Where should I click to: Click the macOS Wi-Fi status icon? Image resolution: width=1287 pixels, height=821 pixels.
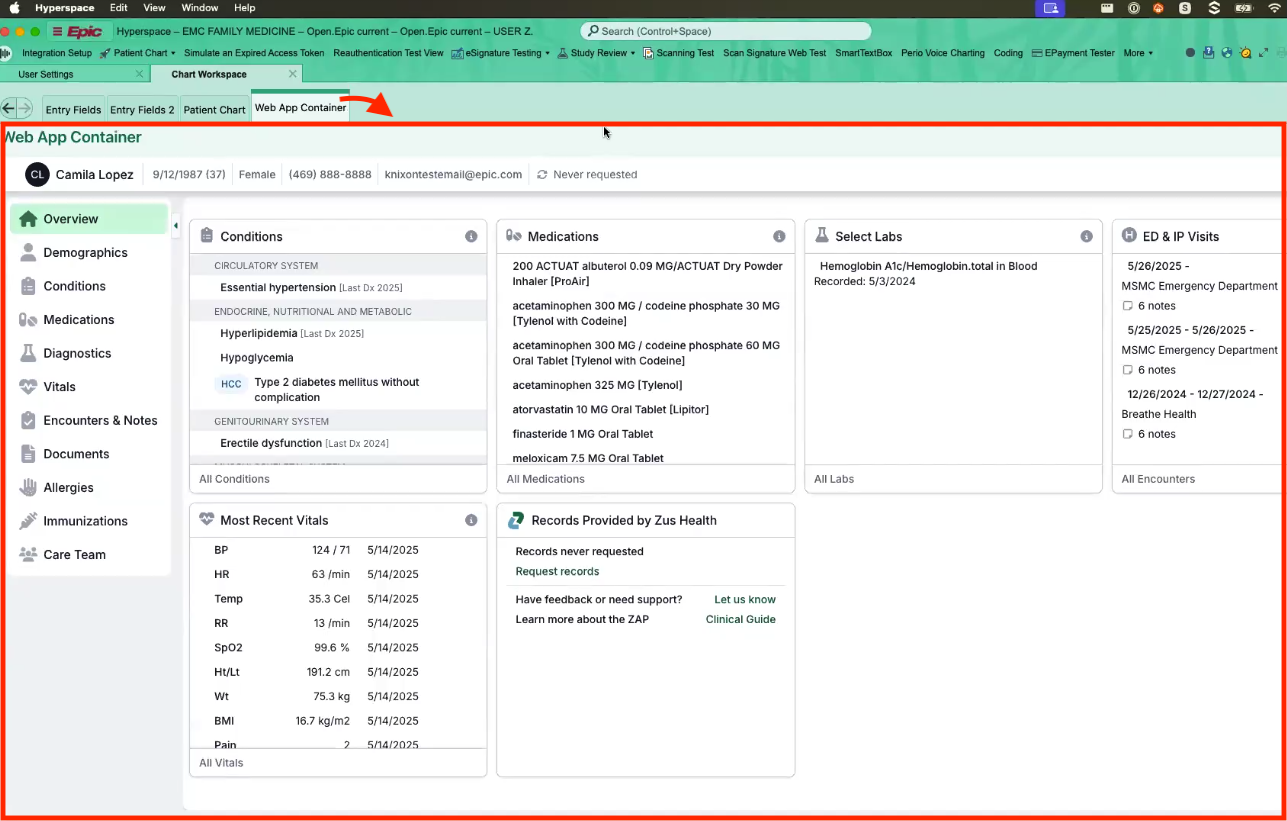tap(1274, 8)
